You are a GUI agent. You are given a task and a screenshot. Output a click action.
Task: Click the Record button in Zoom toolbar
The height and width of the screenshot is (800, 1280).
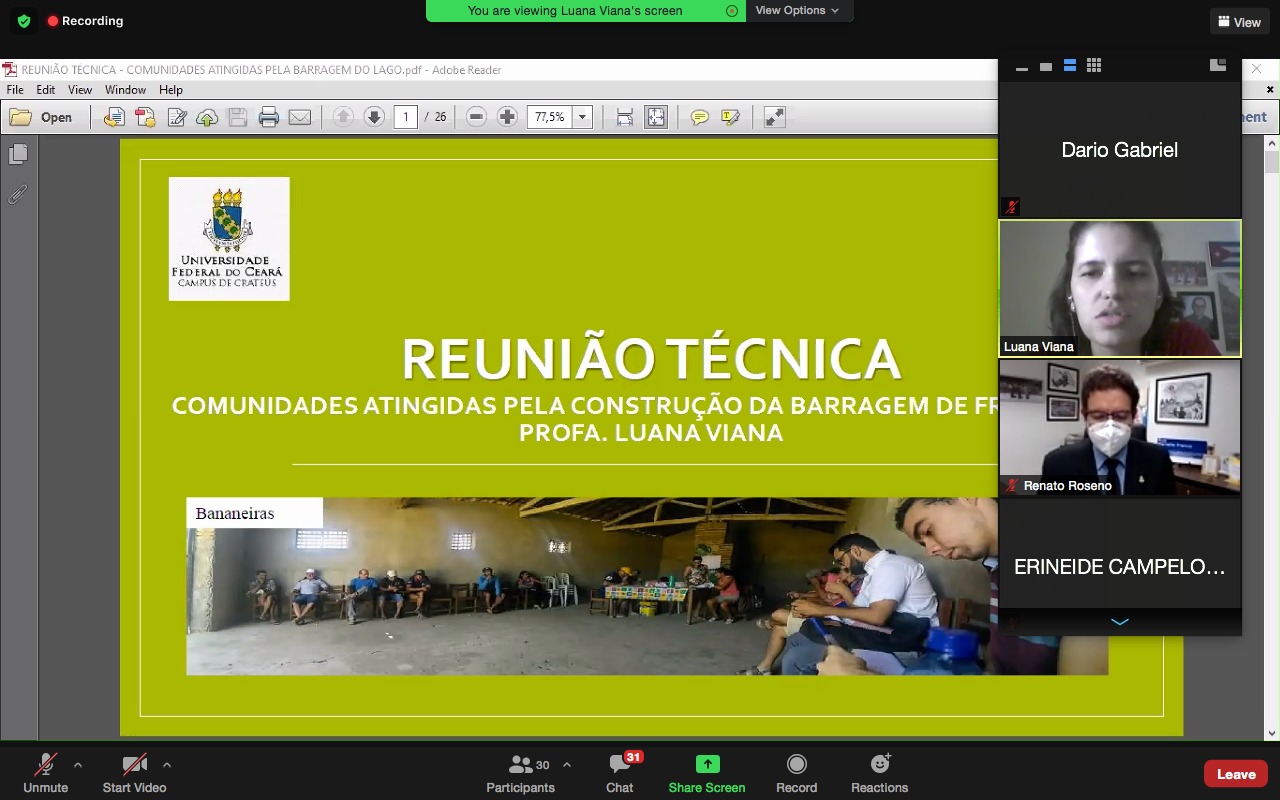796,773
